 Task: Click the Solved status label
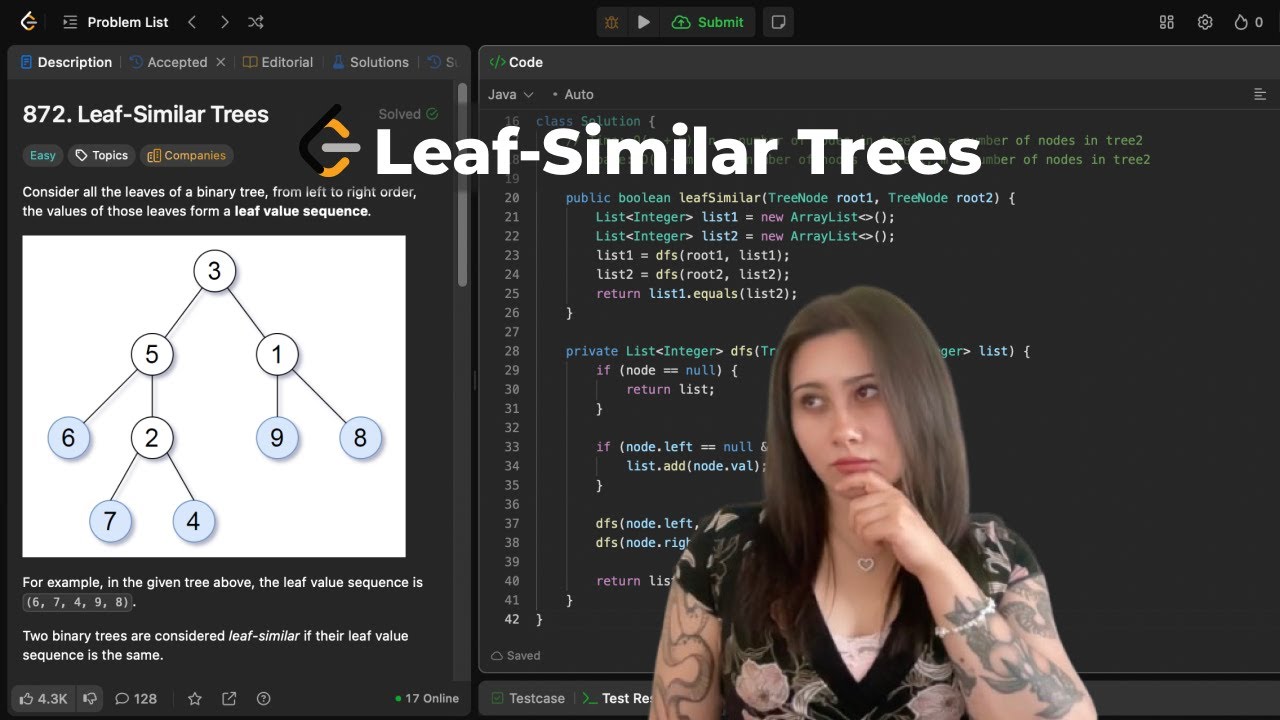[408, 114]
